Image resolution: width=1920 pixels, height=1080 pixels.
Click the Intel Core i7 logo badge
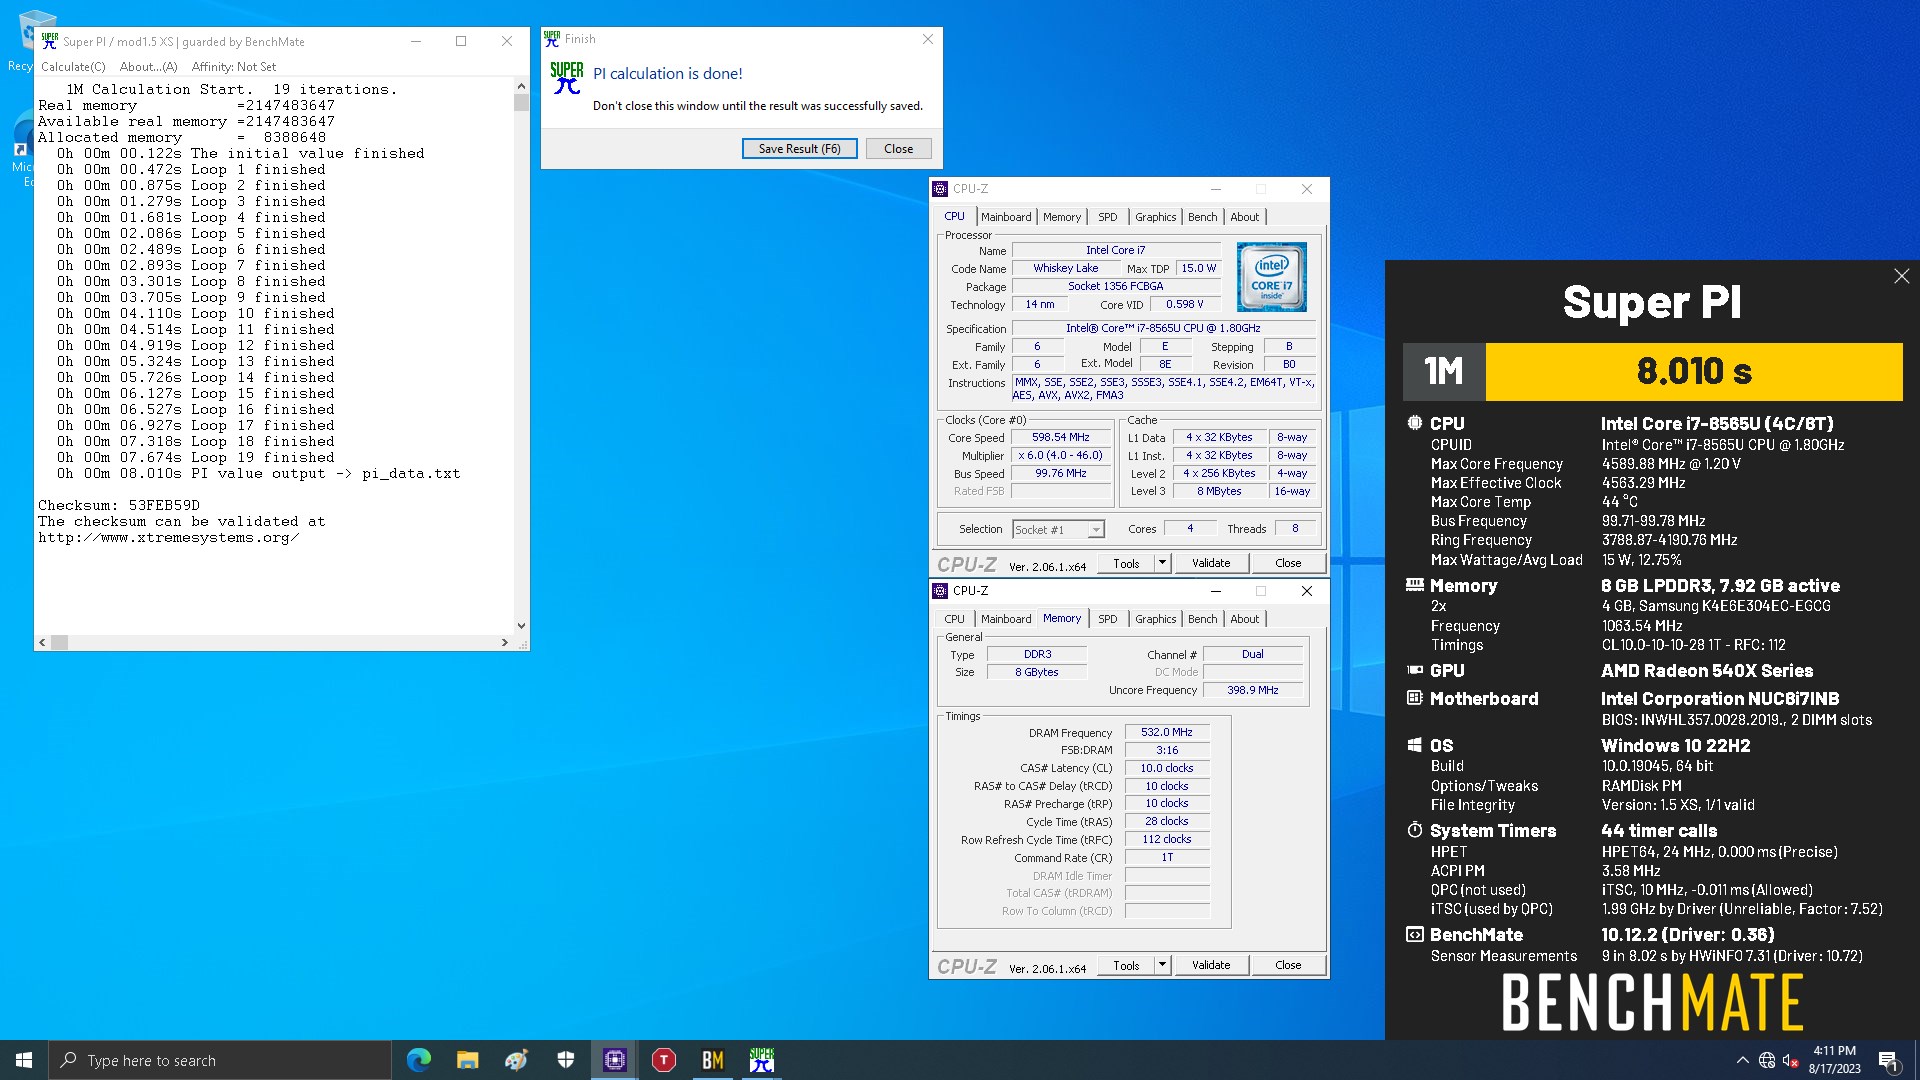coord(1271,276)
